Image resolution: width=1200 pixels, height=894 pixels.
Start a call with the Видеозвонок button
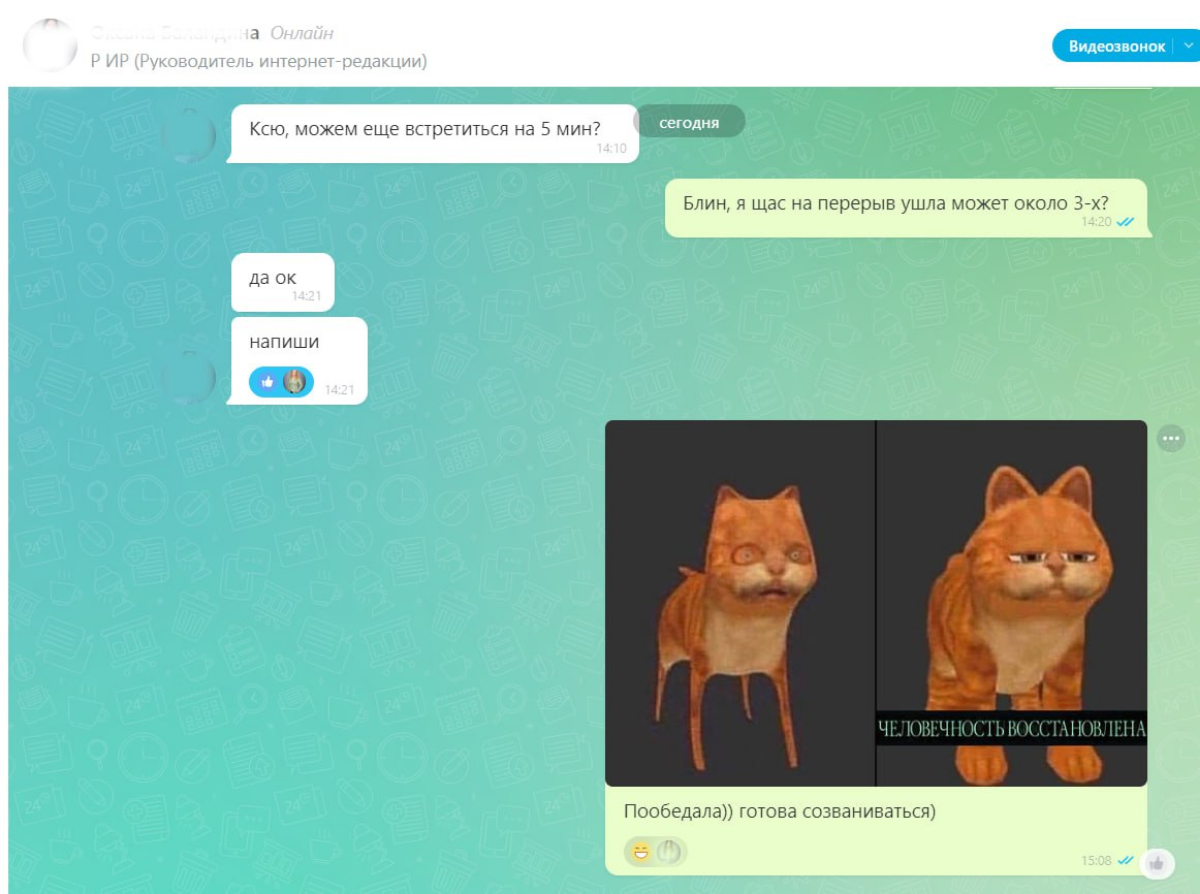pyautogui.click(x=1116, y=46)
